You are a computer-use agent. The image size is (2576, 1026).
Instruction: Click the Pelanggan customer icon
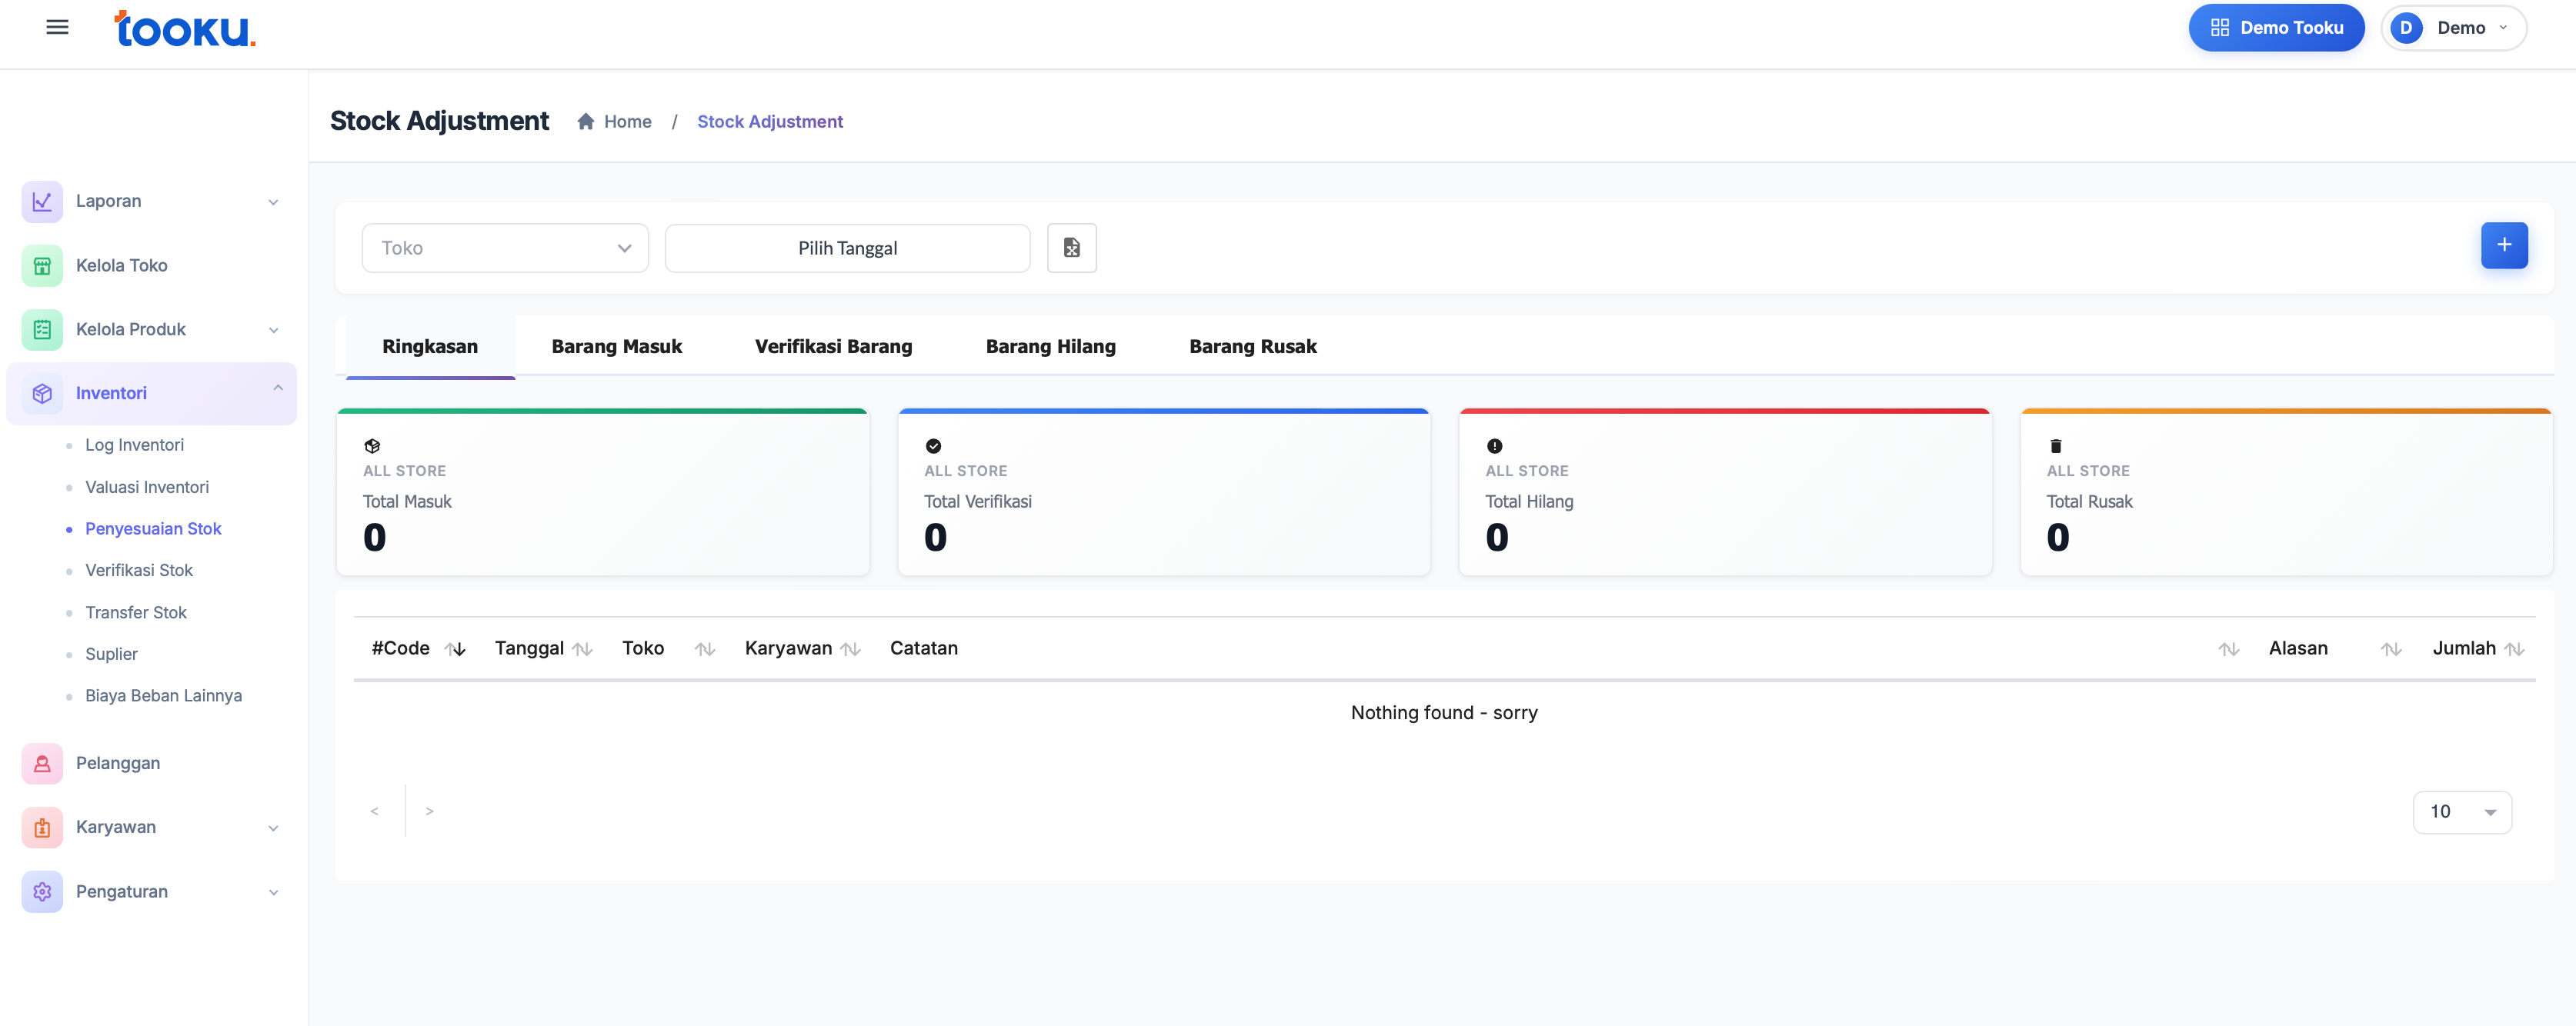42,764
